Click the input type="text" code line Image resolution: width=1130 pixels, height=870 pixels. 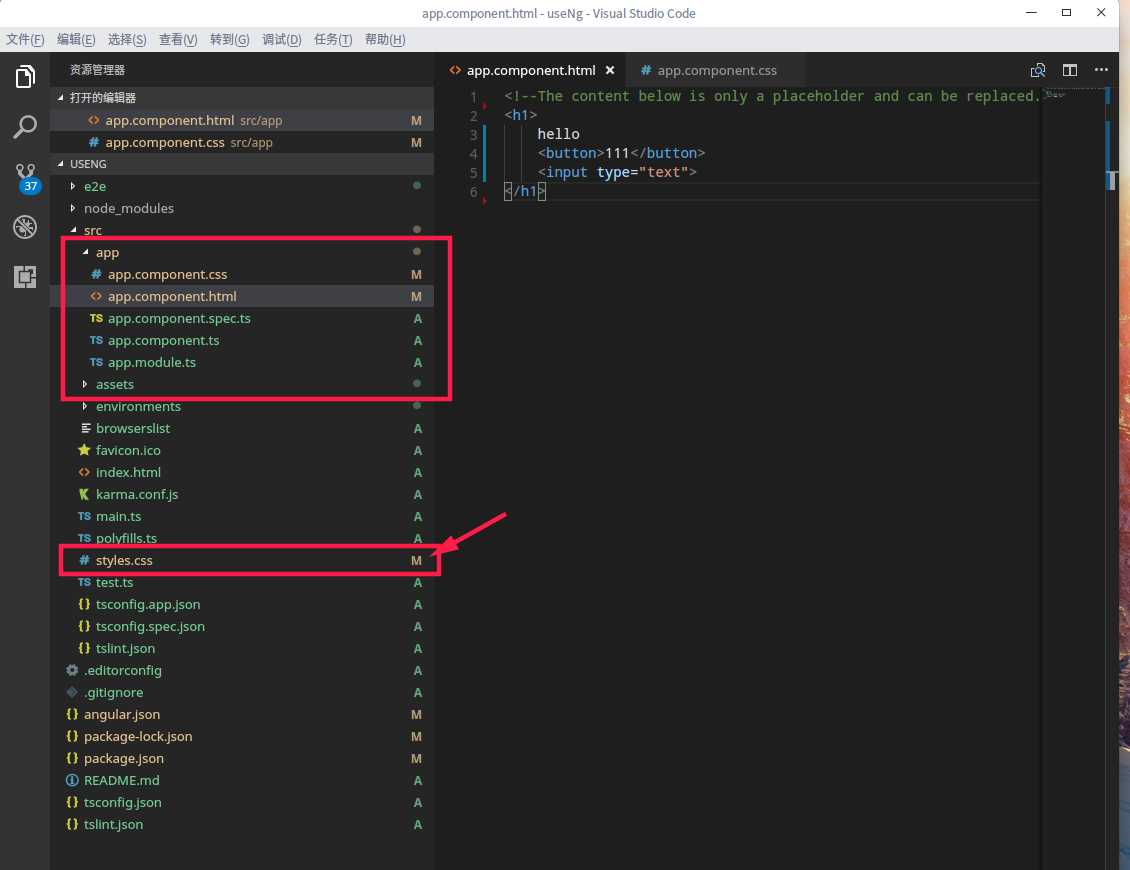617,172
